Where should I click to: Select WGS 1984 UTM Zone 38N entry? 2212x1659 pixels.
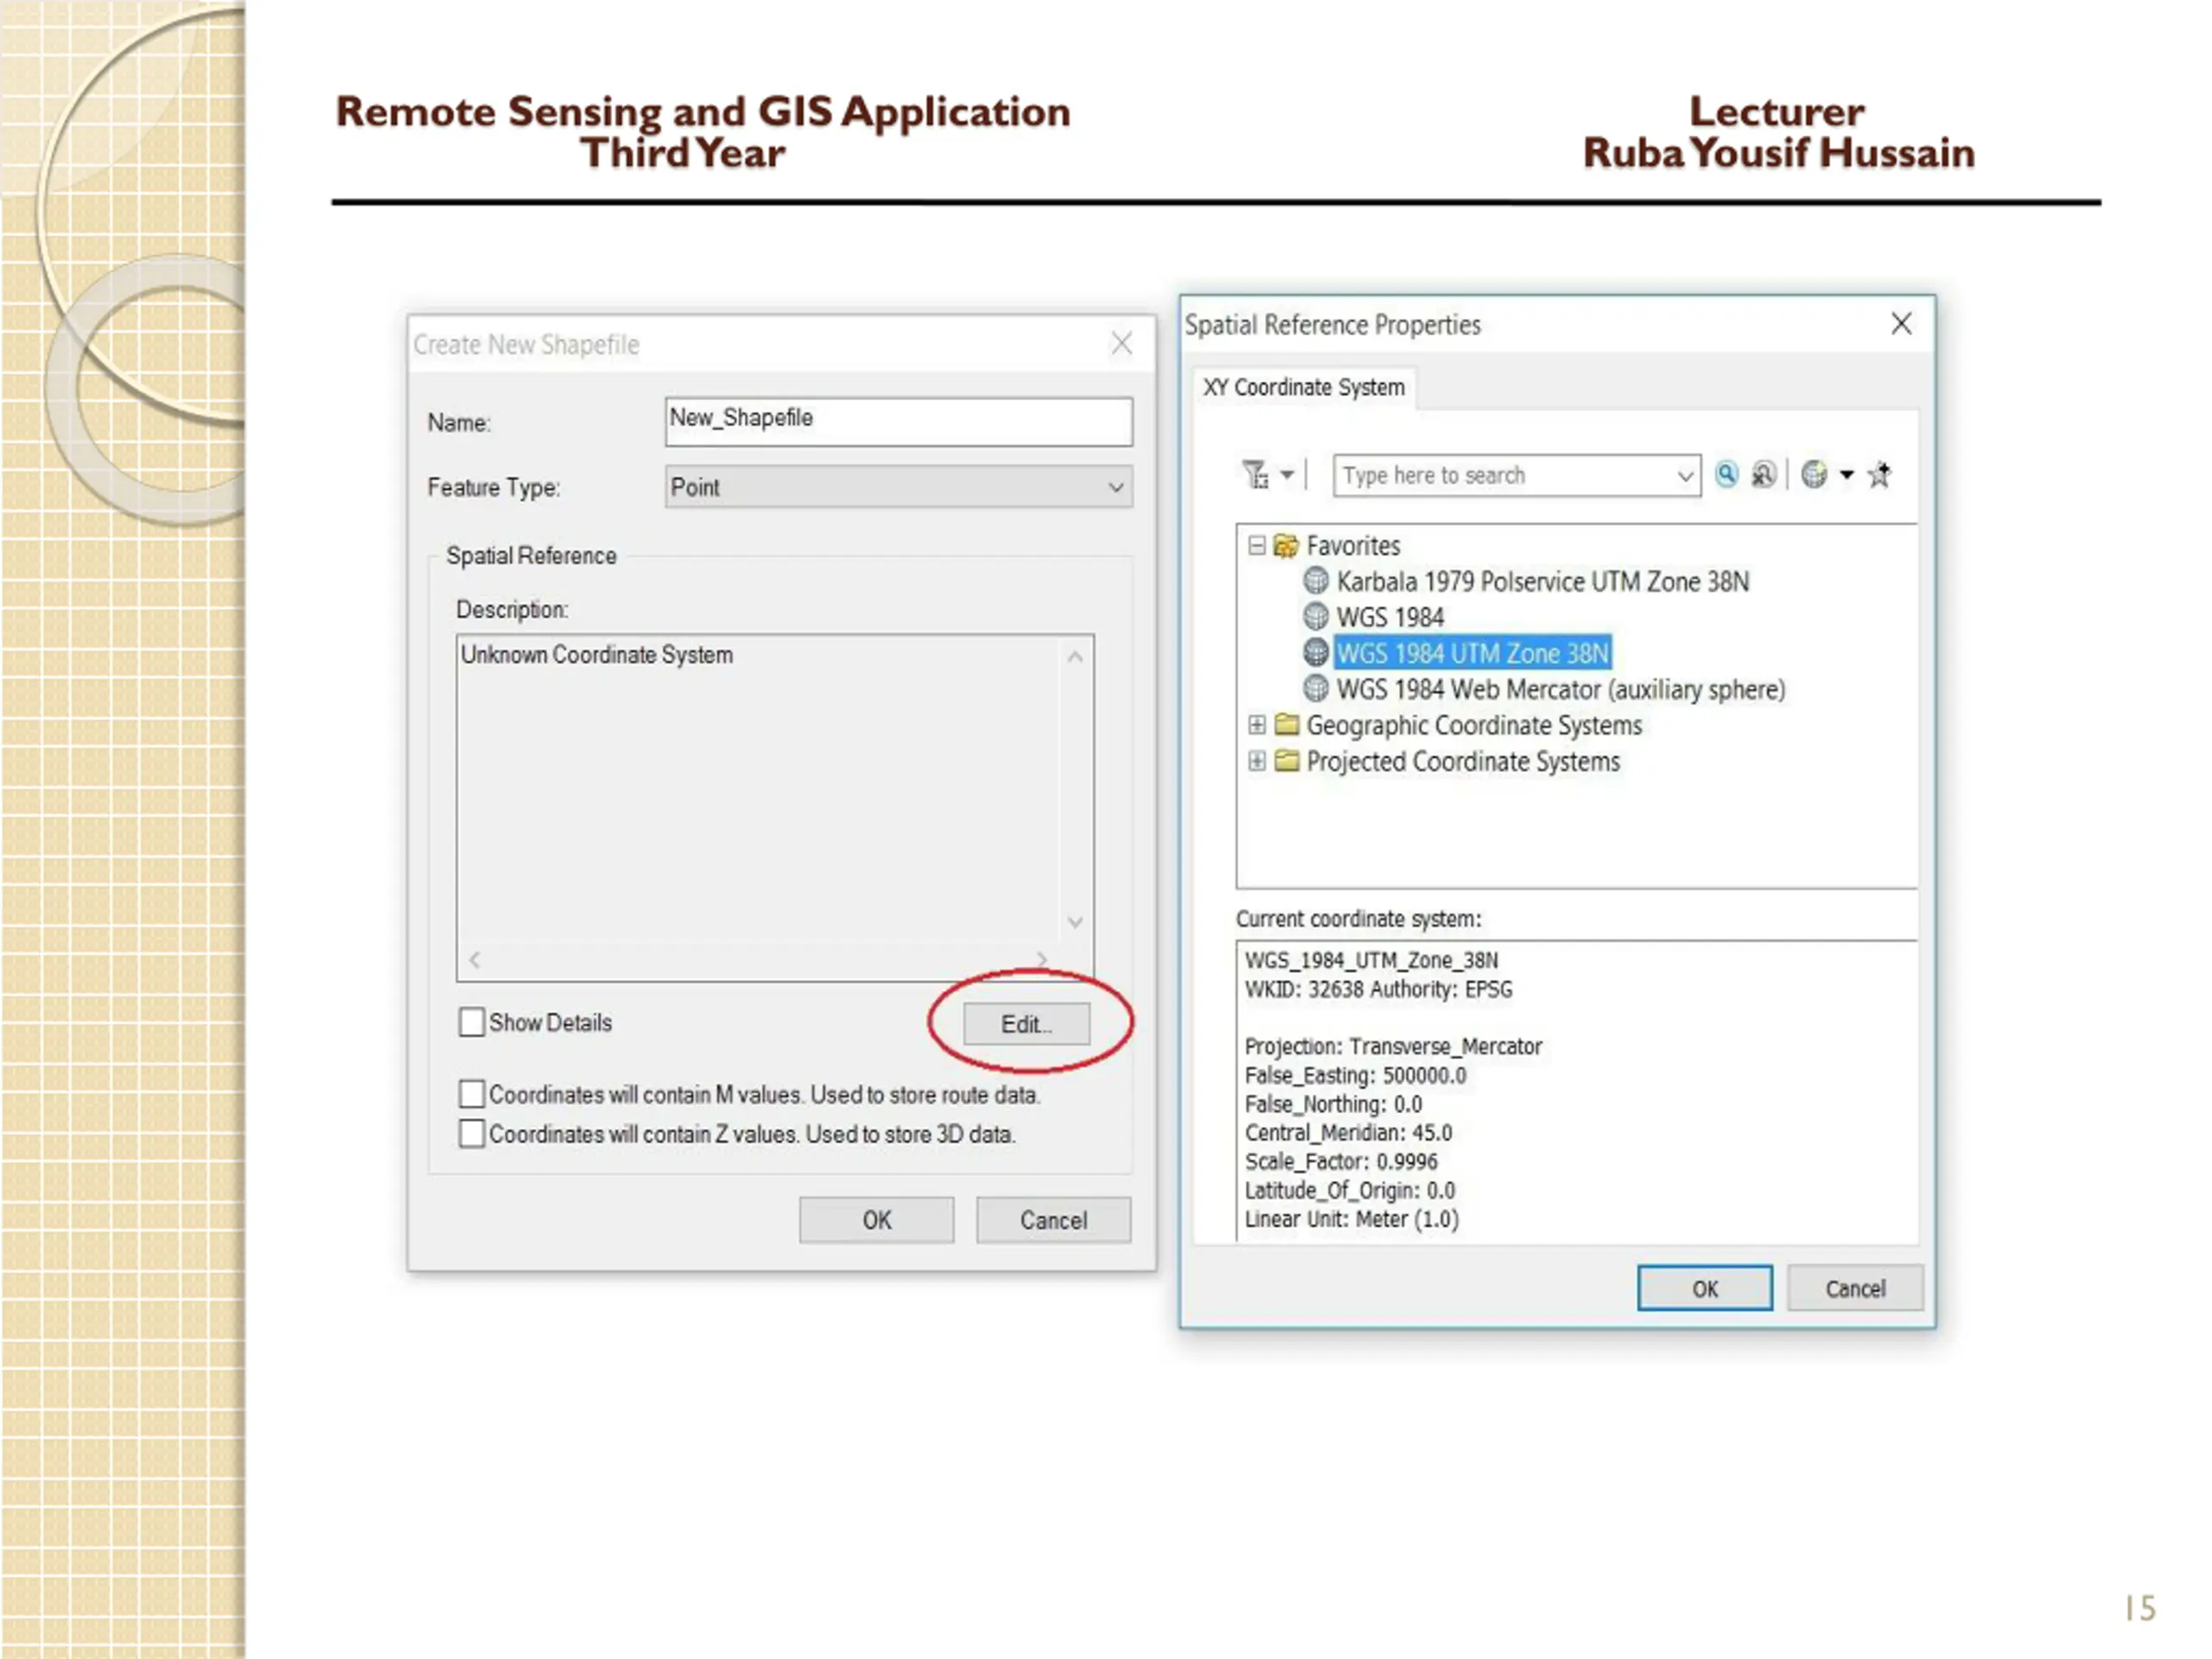point(1473,653)
